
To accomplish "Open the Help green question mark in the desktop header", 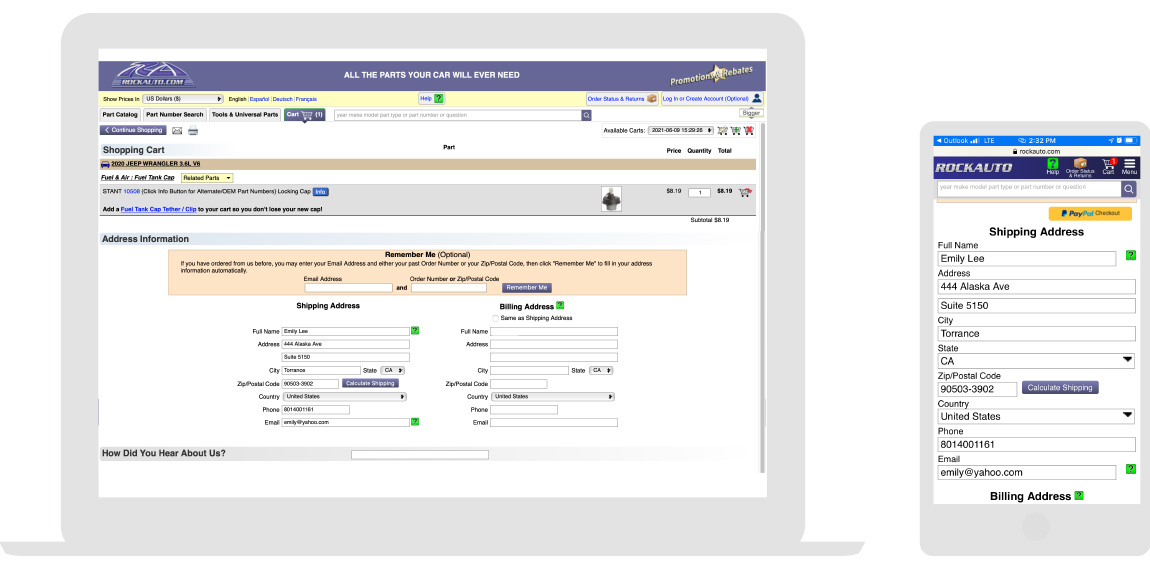I will (439, 98).
